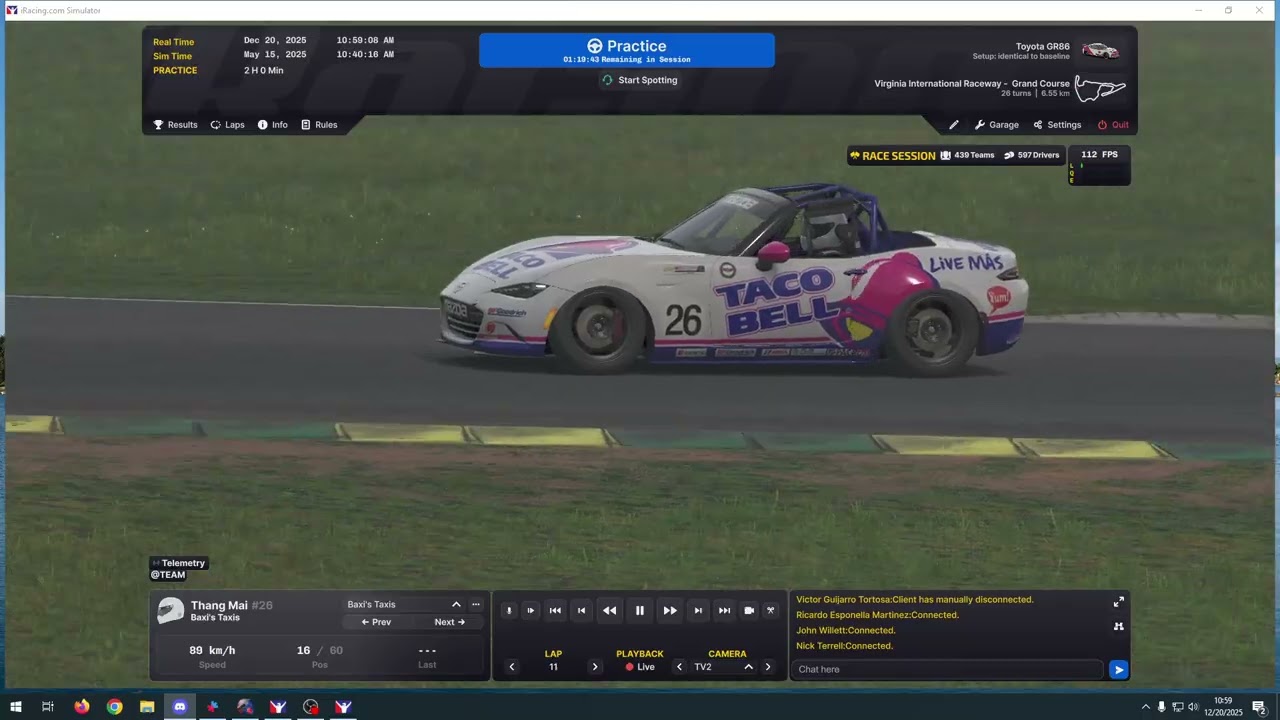The width and height of the screenshot is (1280, 720).
Task: Expand the chat panel
Action: [x=1118, y=602]
